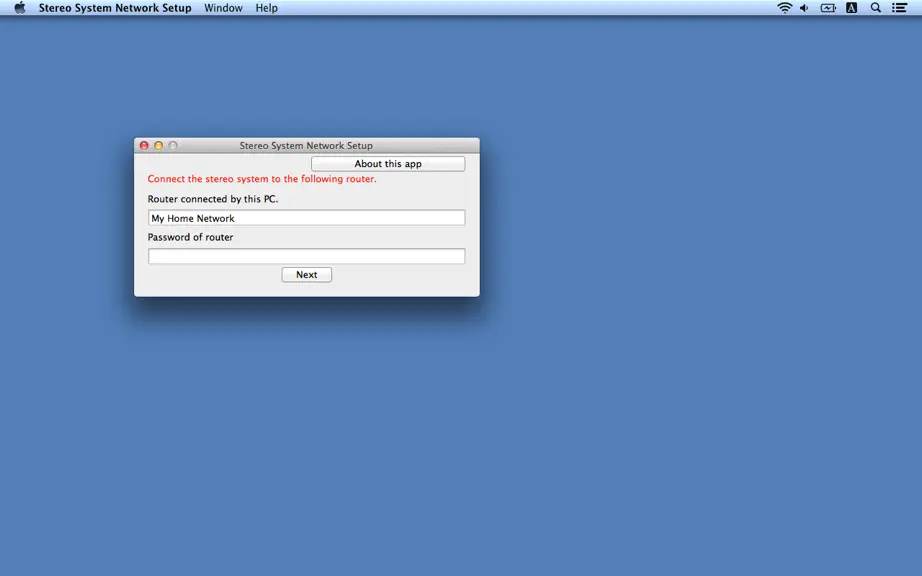Open the input source A icon
This screenshot has width=922, height=576.
coord(851,8)
